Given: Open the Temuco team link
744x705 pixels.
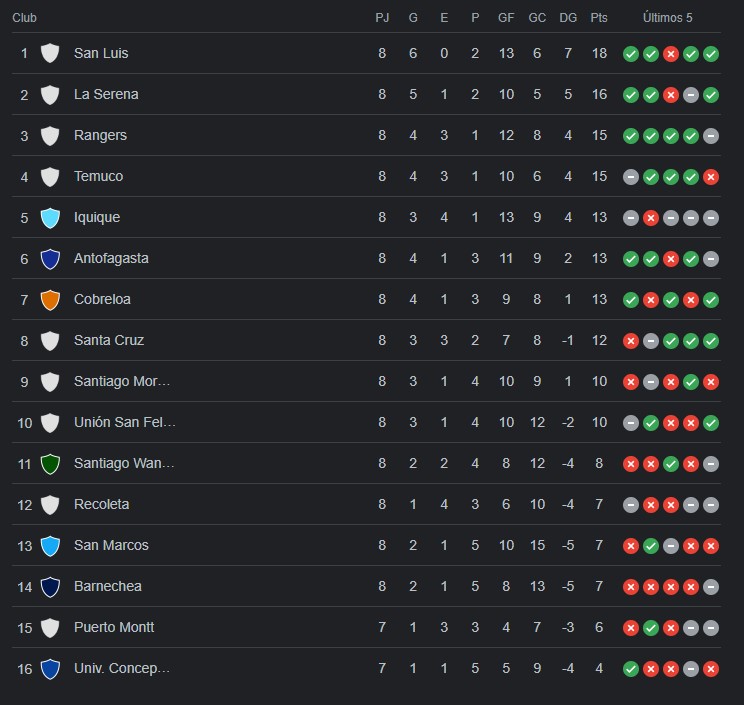Looking at the screenshot, I should pos(98,176).
